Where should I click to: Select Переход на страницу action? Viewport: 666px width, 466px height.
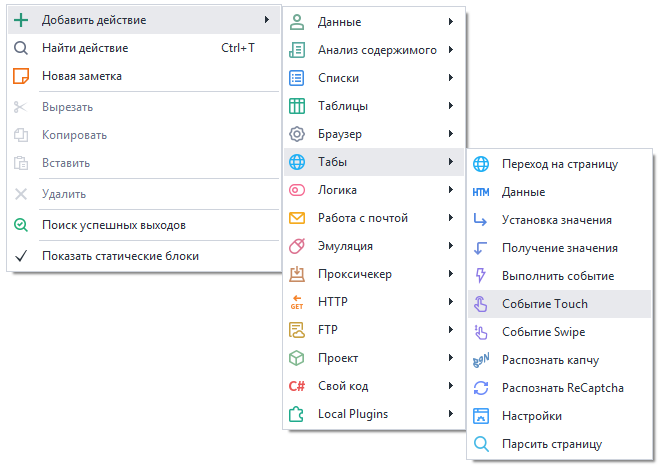559,164
